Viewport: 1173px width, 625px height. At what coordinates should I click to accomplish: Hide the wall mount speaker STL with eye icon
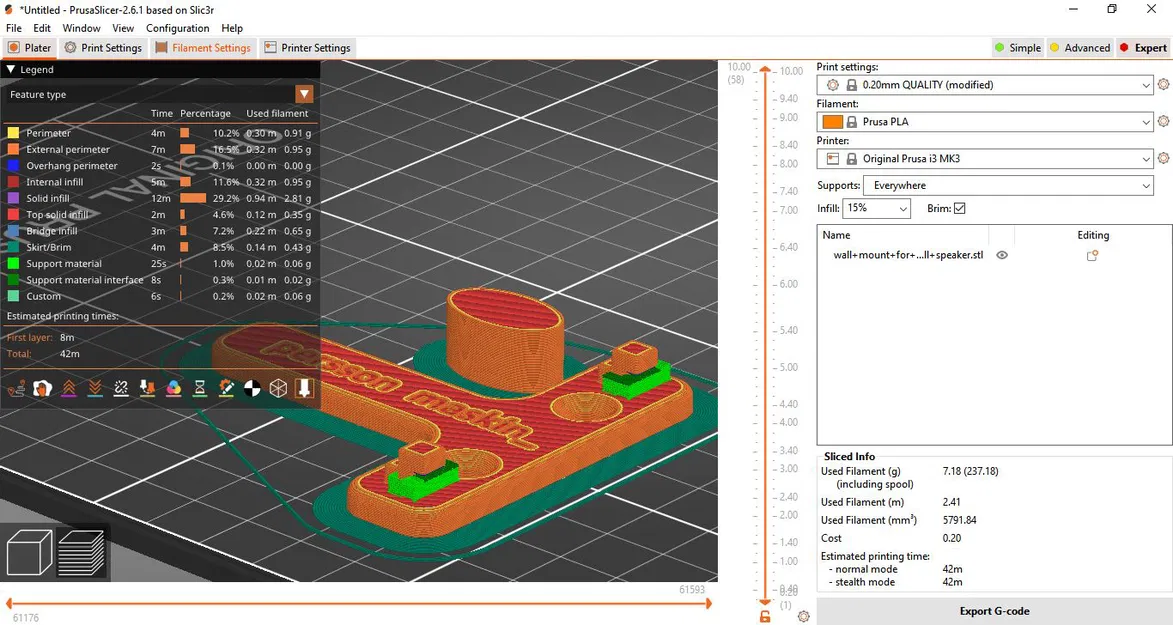(x=1002, y=255)
